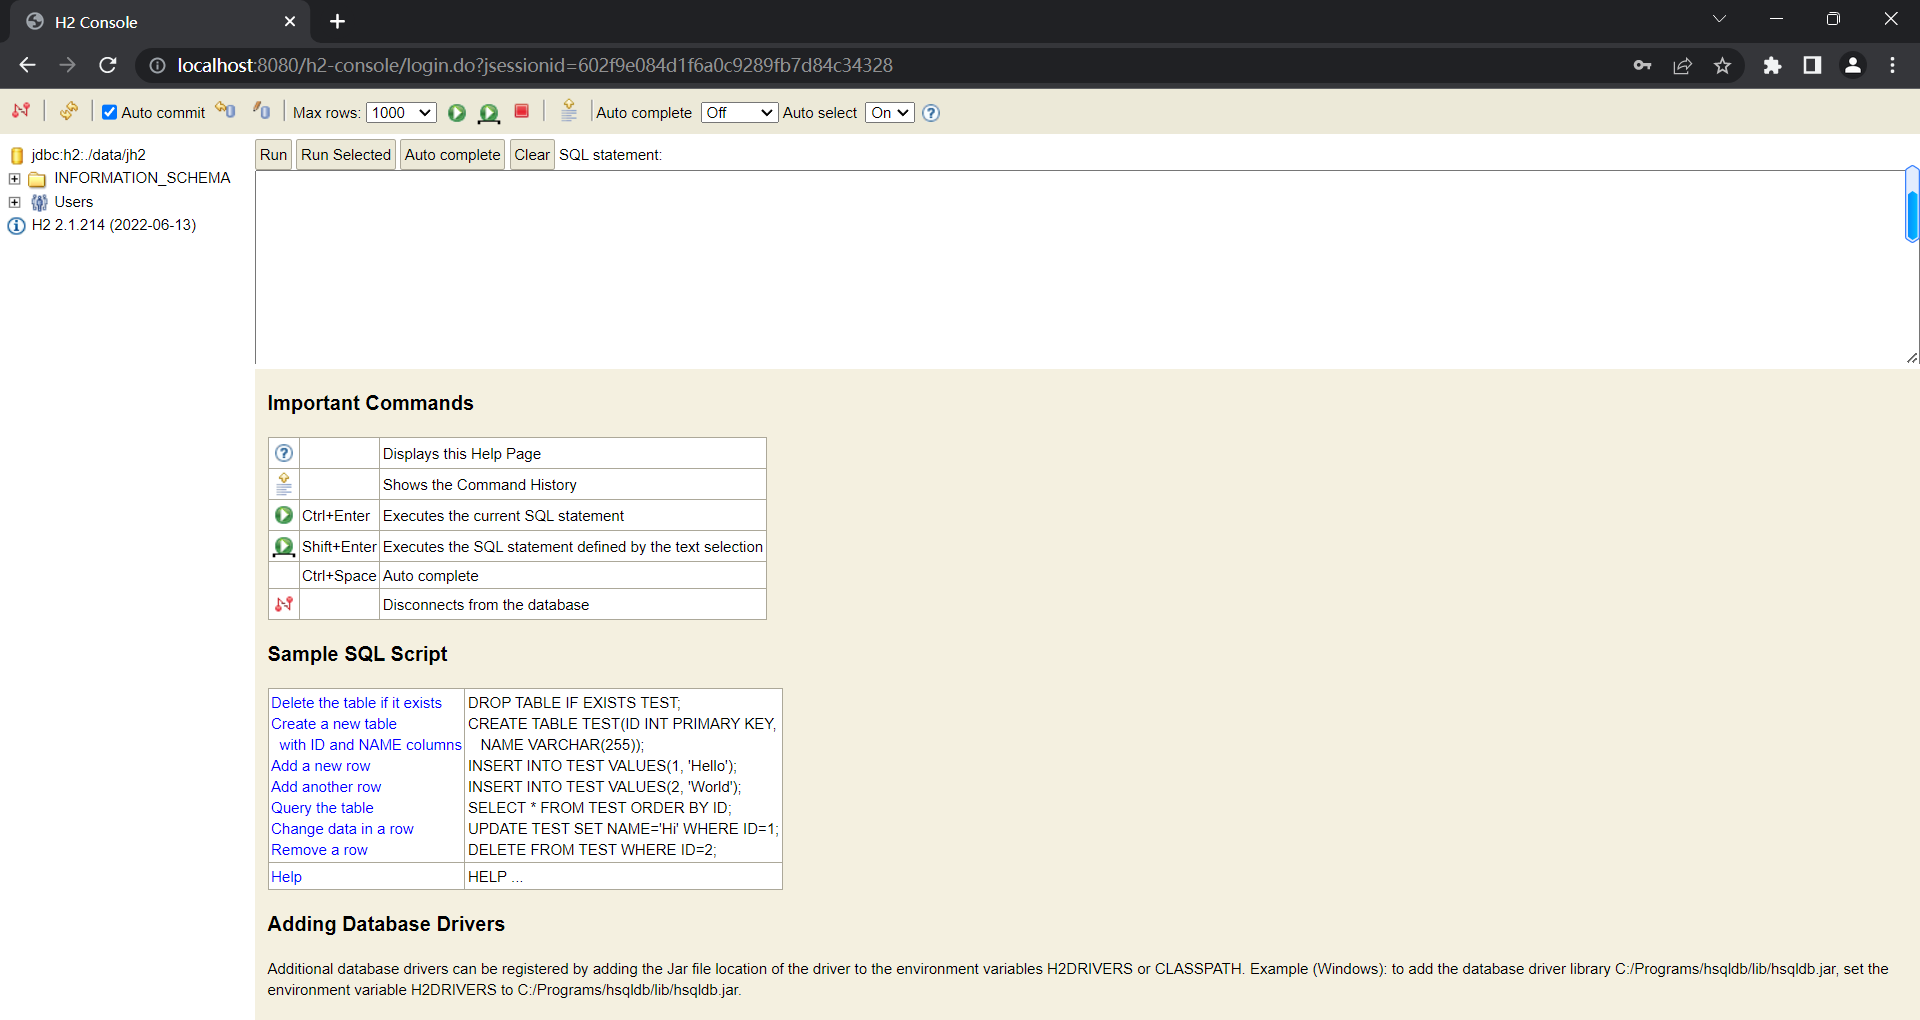
Task: Bookmark this page with the star icon
Action: pyautogui.click(x=1722, y=65)
